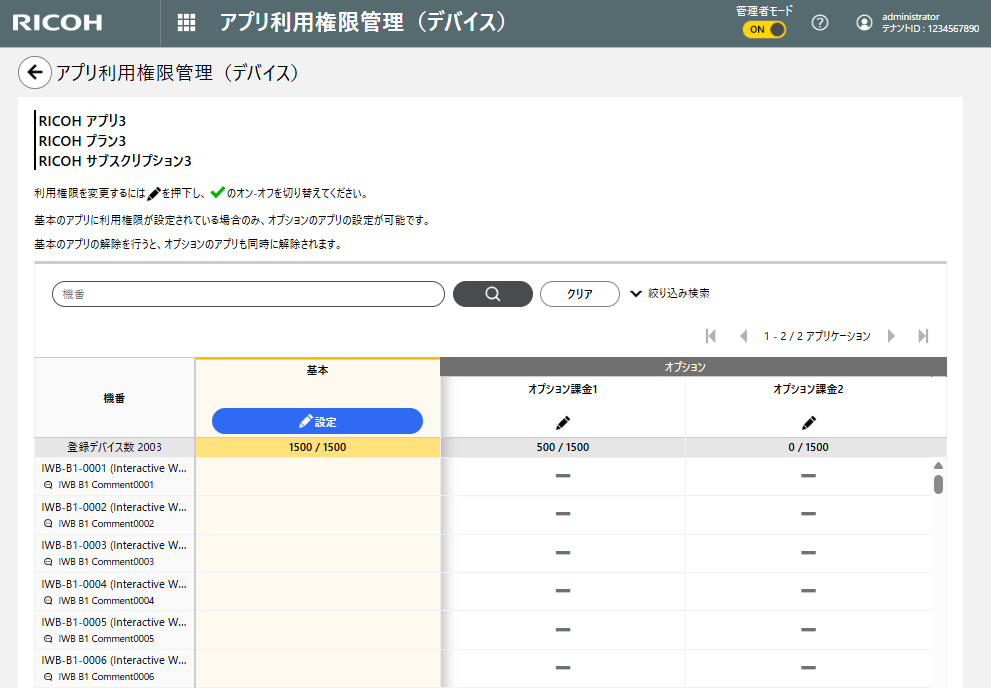Click the クリア button
The height and width of the screenshot is (688, 991).
(x=579, y=294)
